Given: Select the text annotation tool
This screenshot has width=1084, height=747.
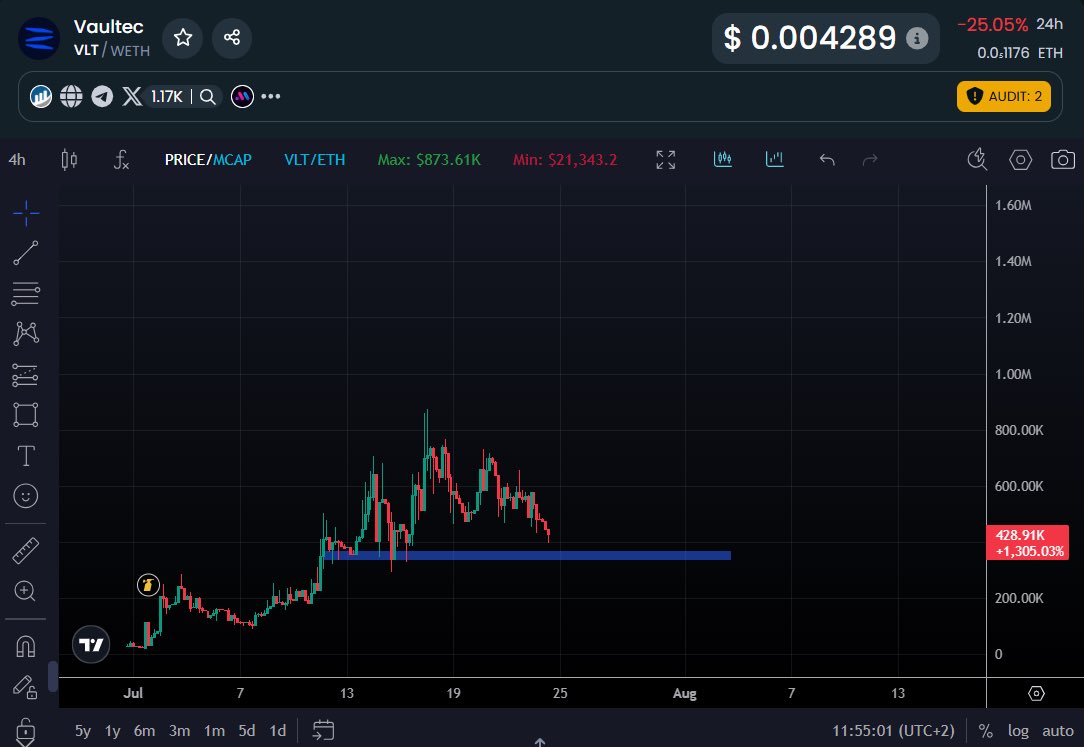Looking at the screenshot, I should (26, 456).
